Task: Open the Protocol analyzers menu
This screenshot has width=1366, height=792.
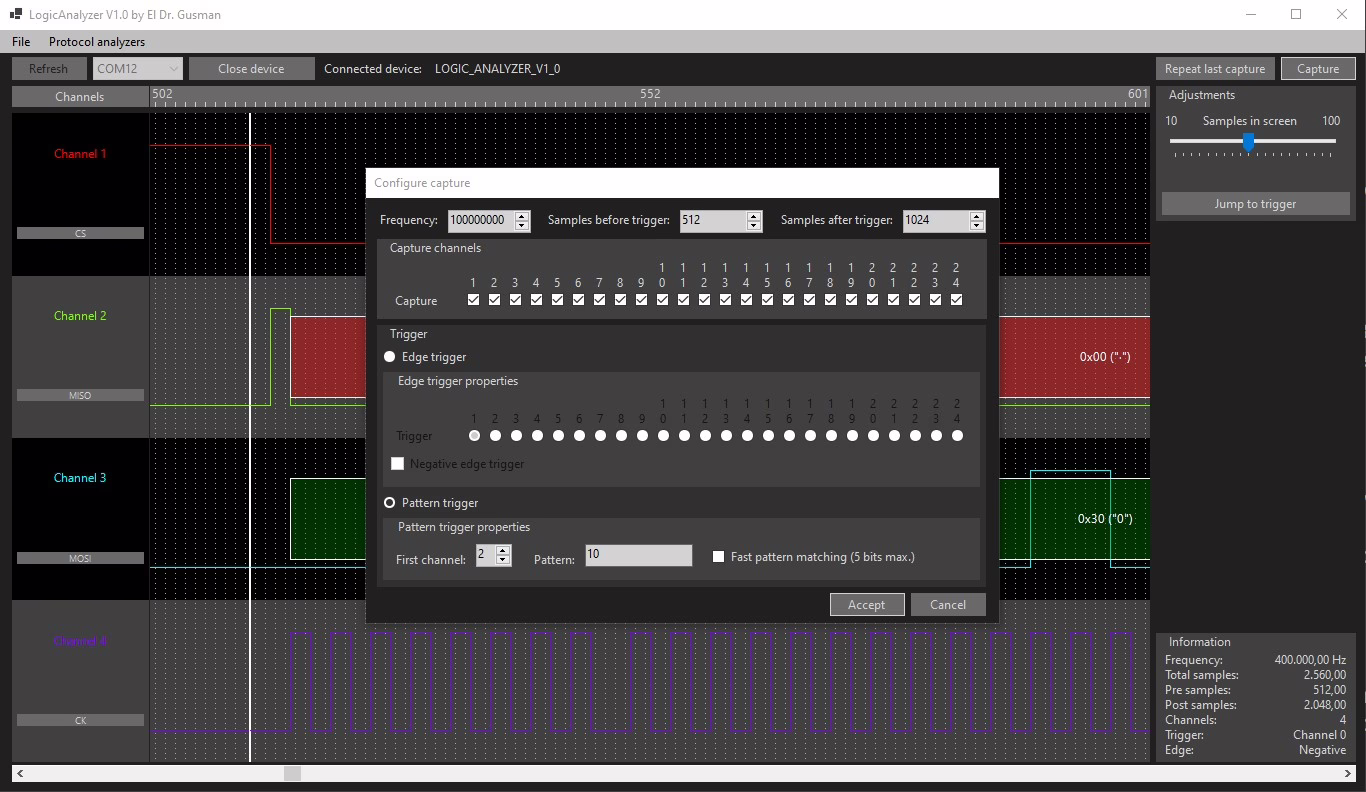Action: [97, 42]
